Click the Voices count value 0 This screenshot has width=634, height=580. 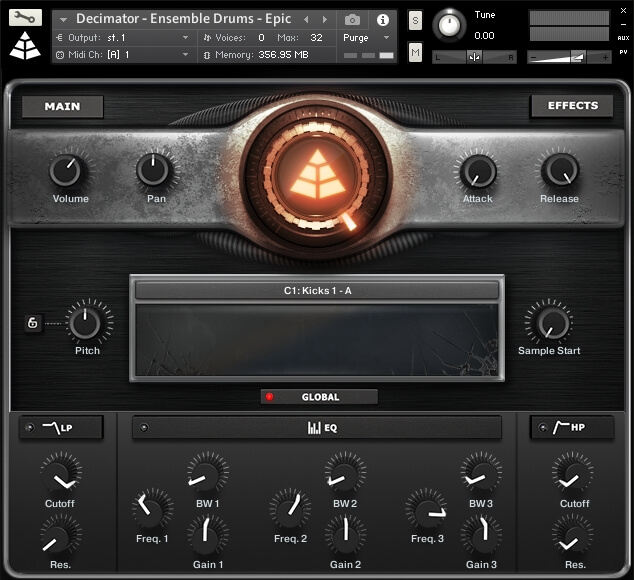[x=261, y=38]
